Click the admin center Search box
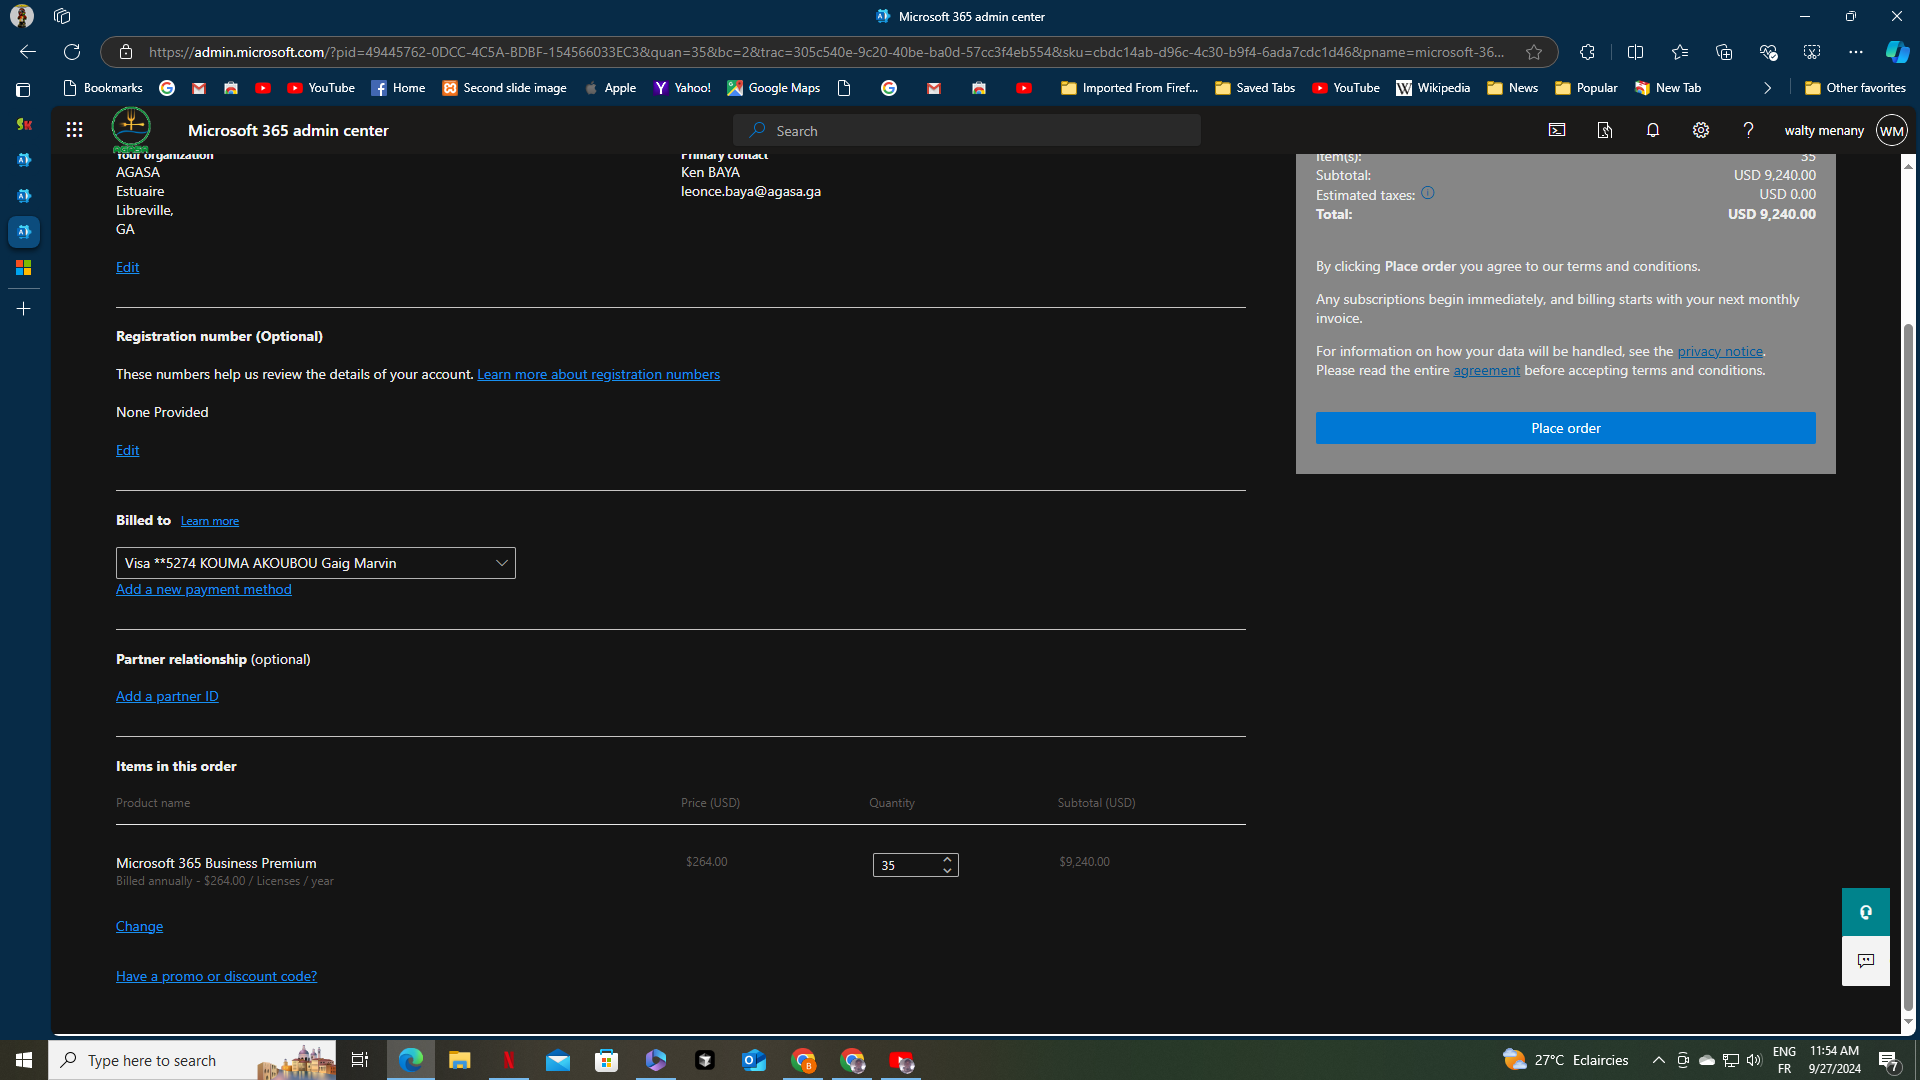The width and height of the screenshot is (1920, 1080). click(x=967, y=130)
